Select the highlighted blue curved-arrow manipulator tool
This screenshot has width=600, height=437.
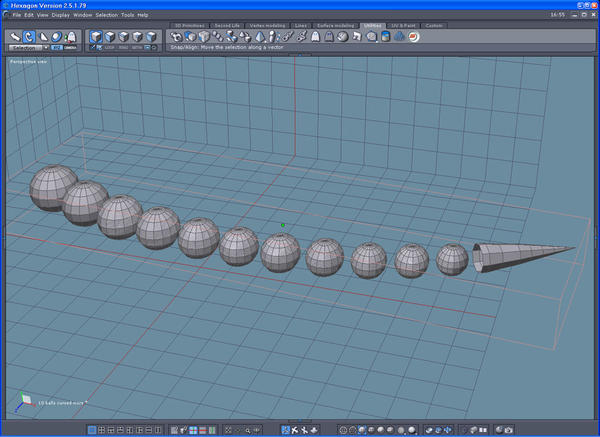pos(29,37)
